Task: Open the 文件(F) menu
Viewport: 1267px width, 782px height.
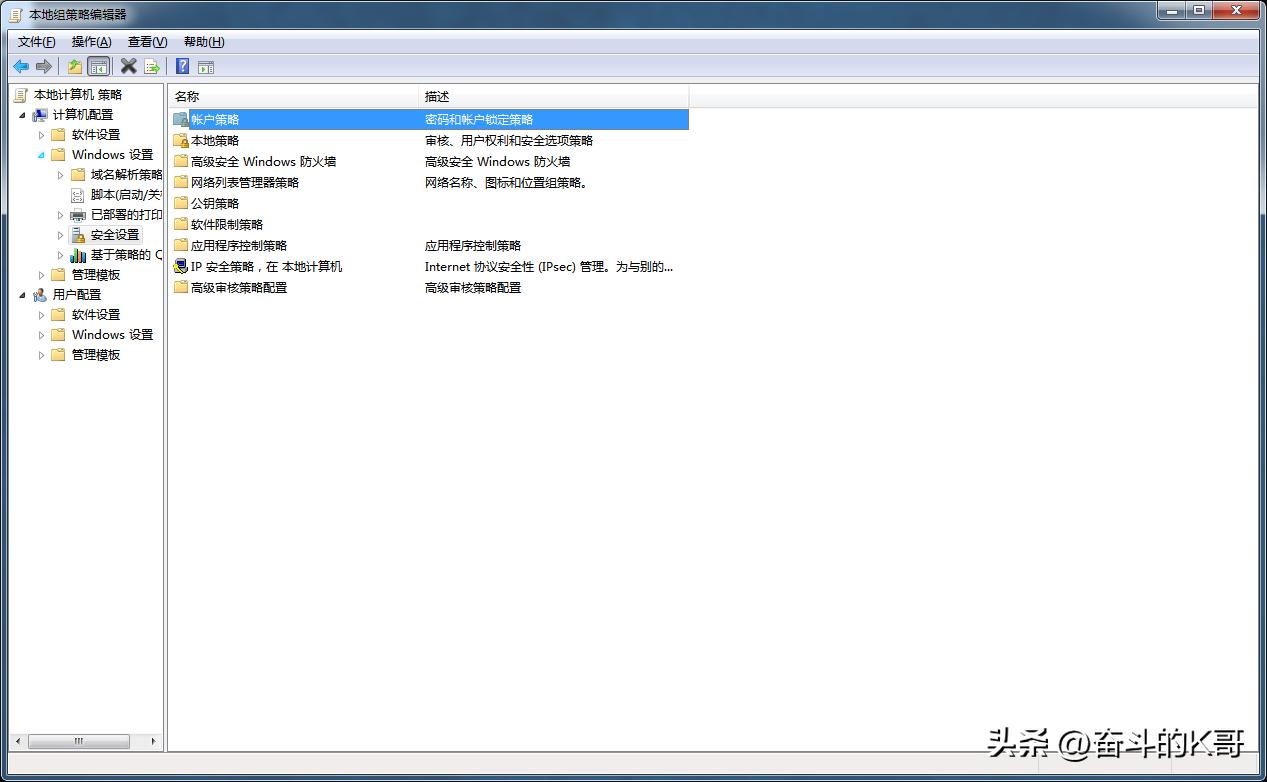Action: 34,41
